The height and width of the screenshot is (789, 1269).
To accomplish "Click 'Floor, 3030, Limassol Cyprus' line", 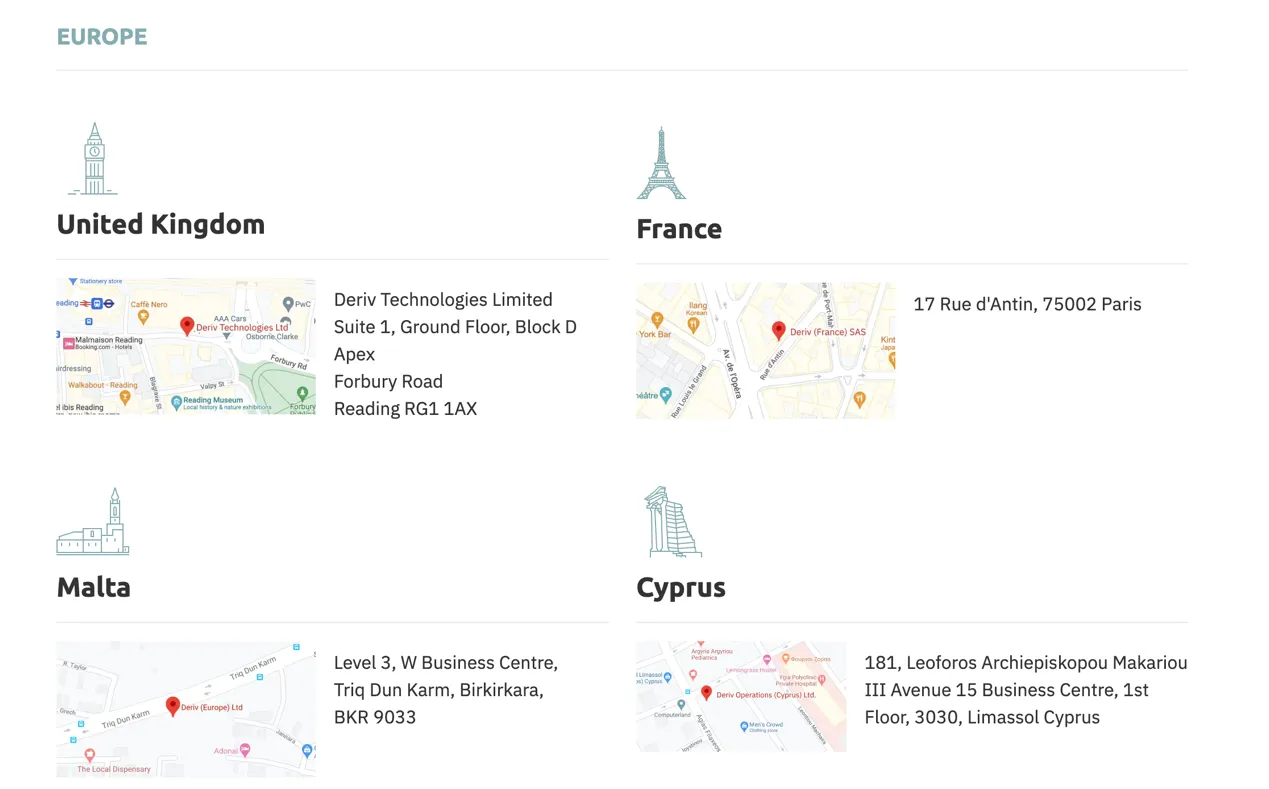I will pos(982,717).
